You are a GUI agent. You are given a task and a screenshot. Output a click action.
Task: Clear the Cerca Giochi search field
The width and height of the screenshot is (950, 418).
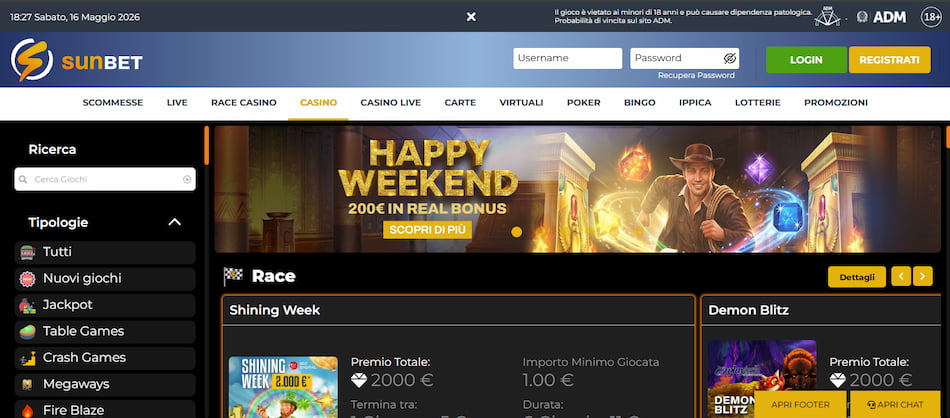[187, 179]
